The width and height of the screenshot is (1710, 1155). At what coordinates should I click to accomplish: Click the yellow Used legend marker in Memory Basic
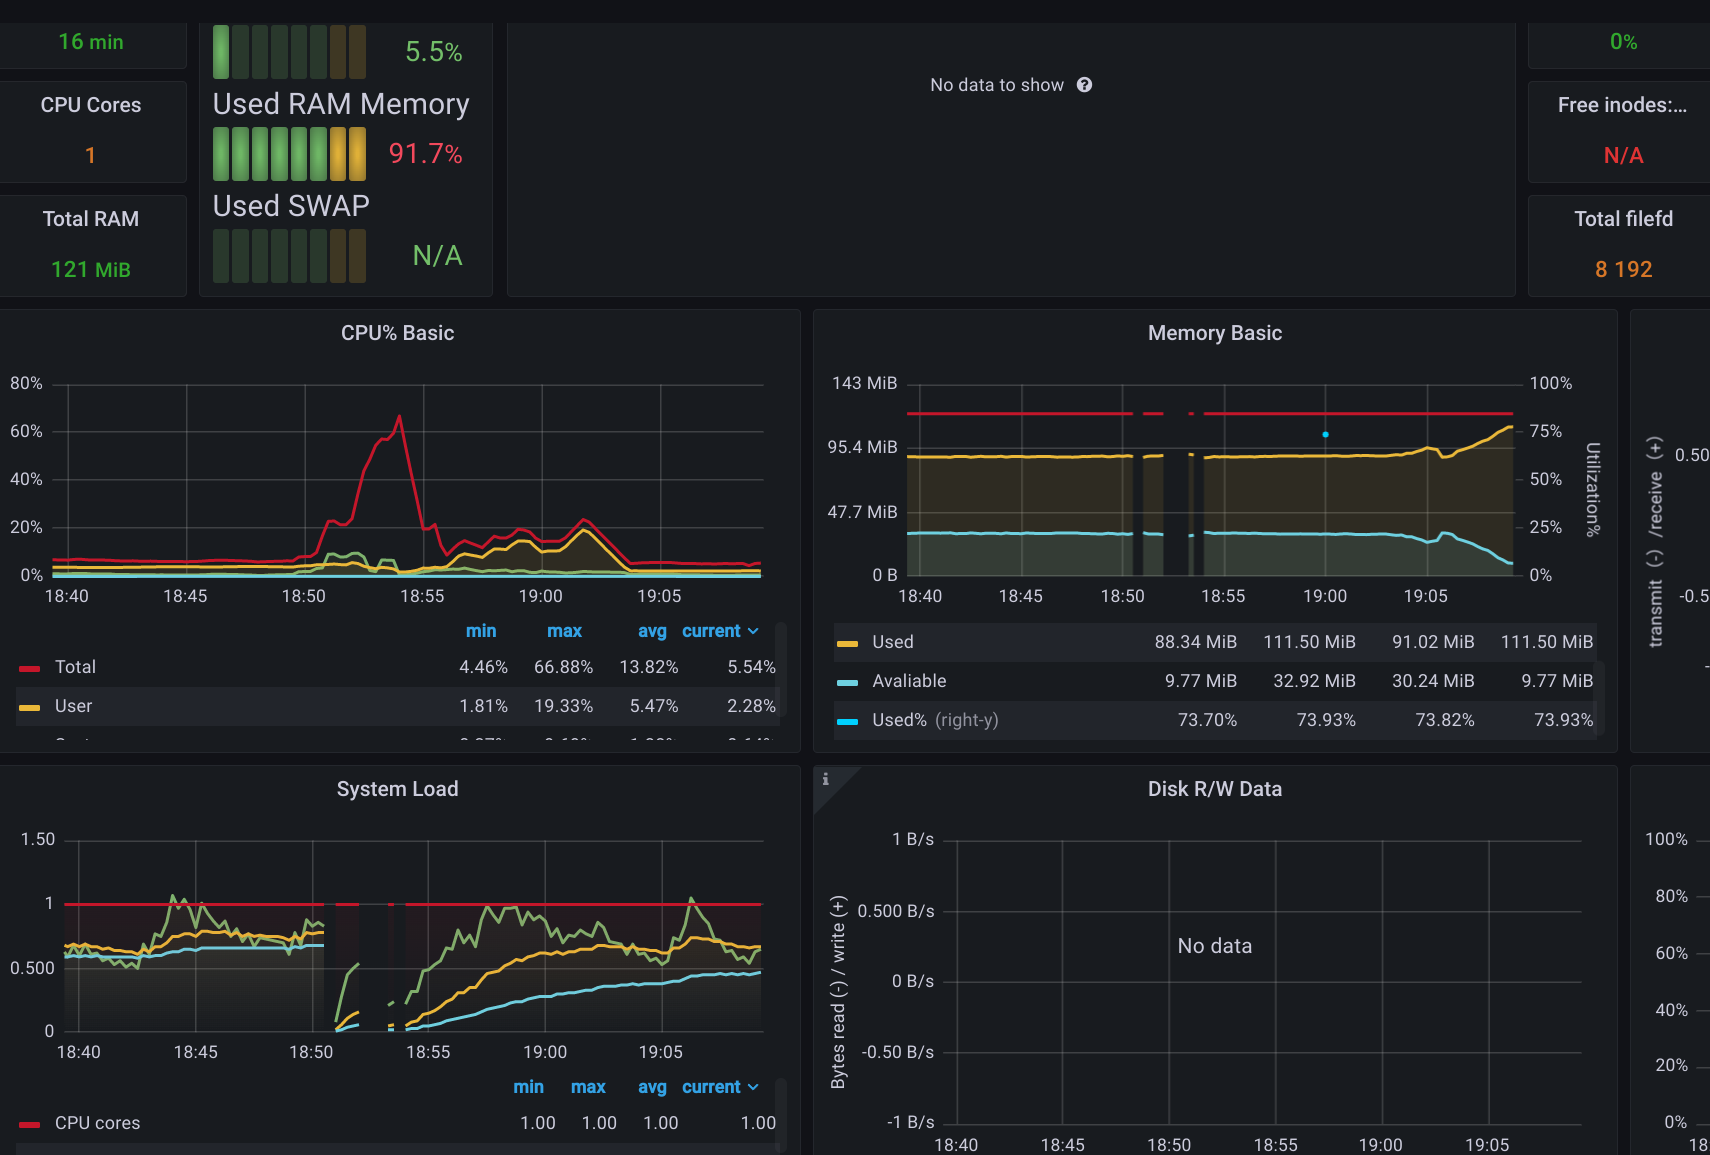pos(848,642)
